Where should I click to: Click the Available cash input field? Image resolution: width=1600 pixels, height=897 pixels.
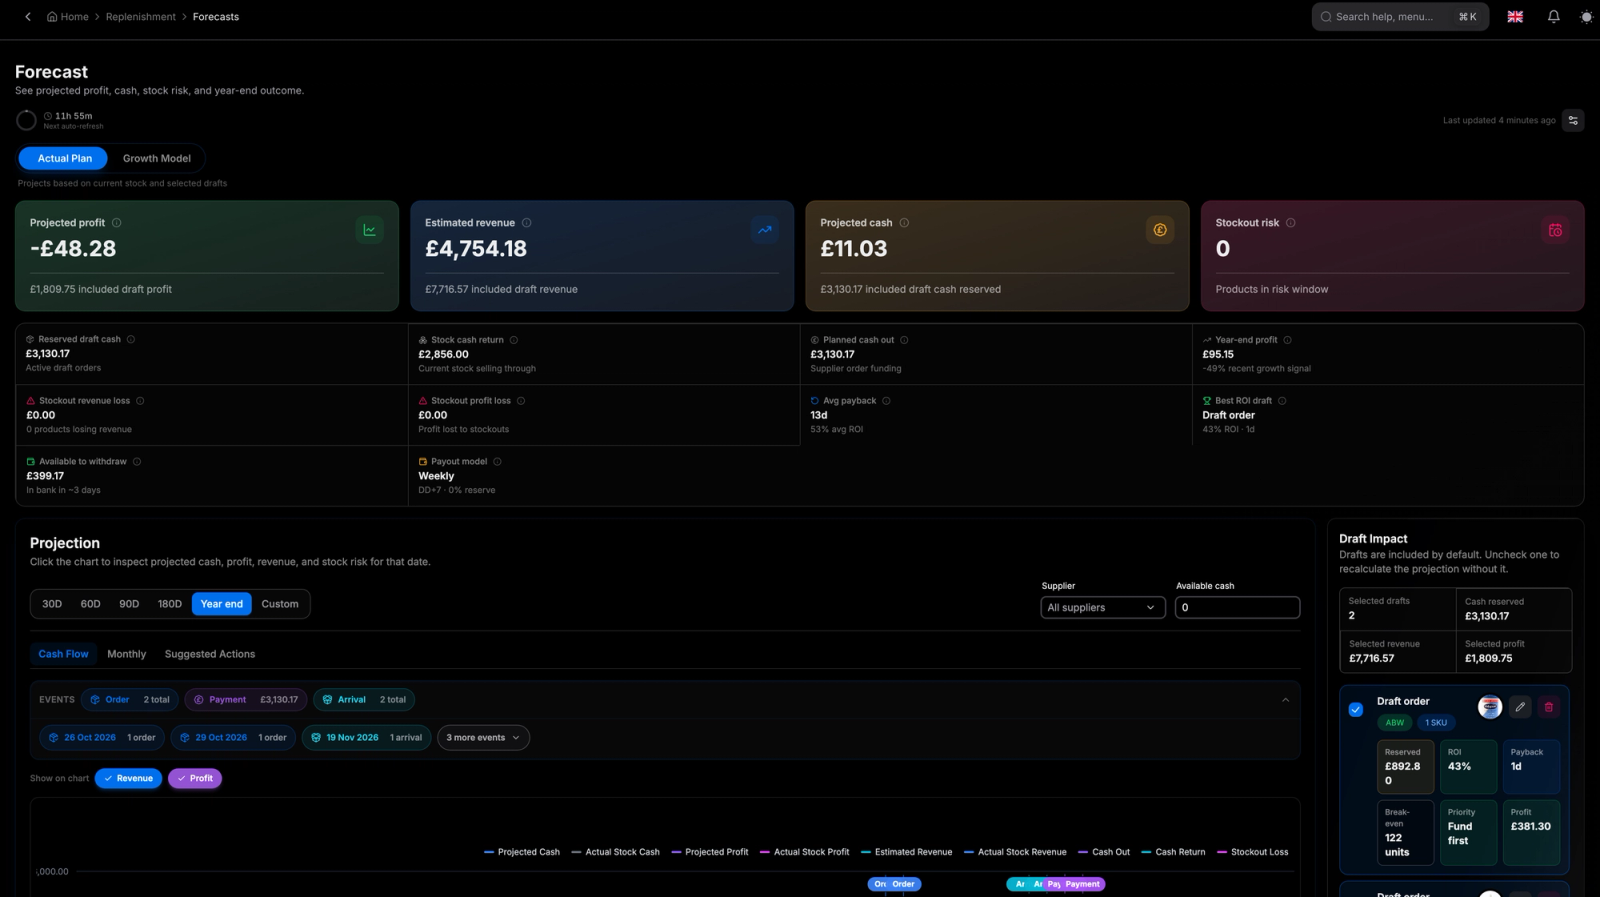1237,608
